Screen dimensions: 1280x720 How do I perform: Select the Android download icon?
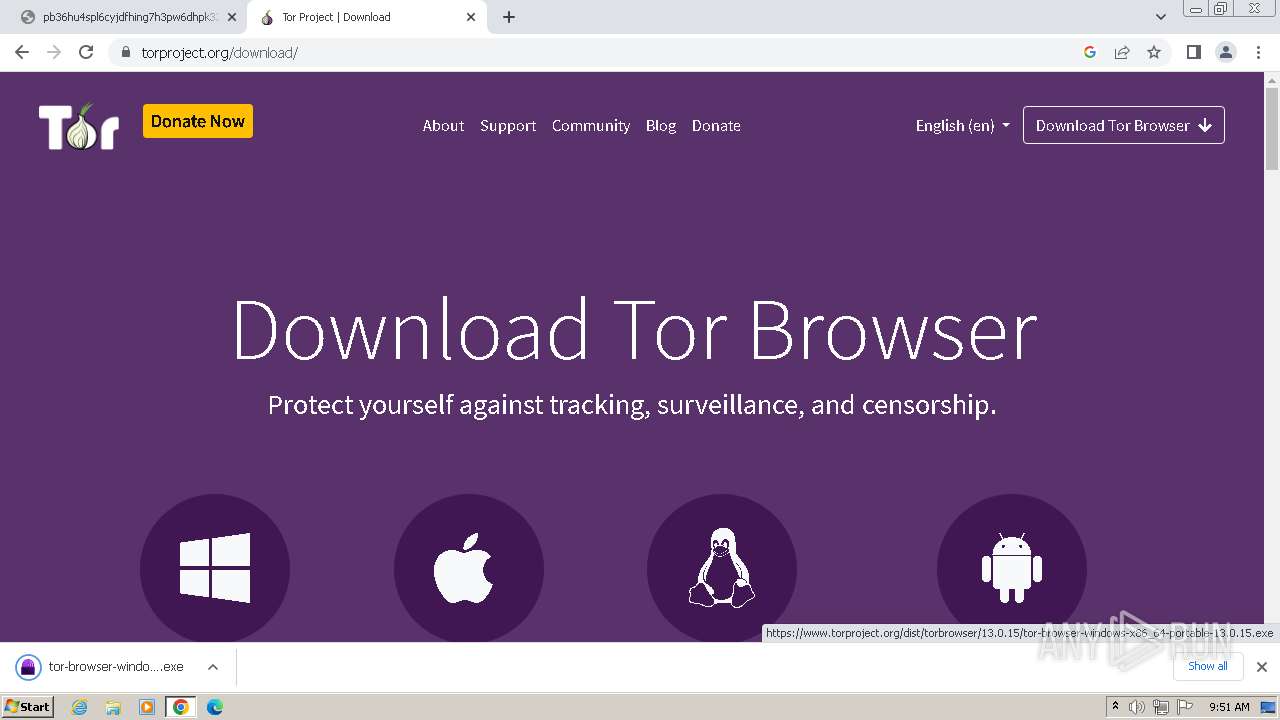1012,568
